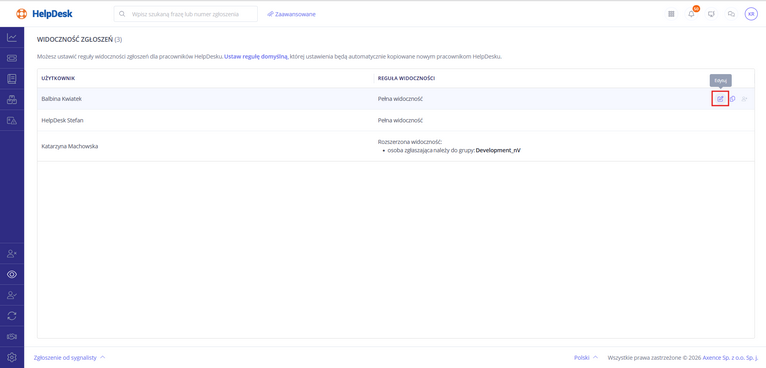Viewport: 766px width, 368px height.
Task: Open the tickets icon in the sidebar
Action: (12, 58)
